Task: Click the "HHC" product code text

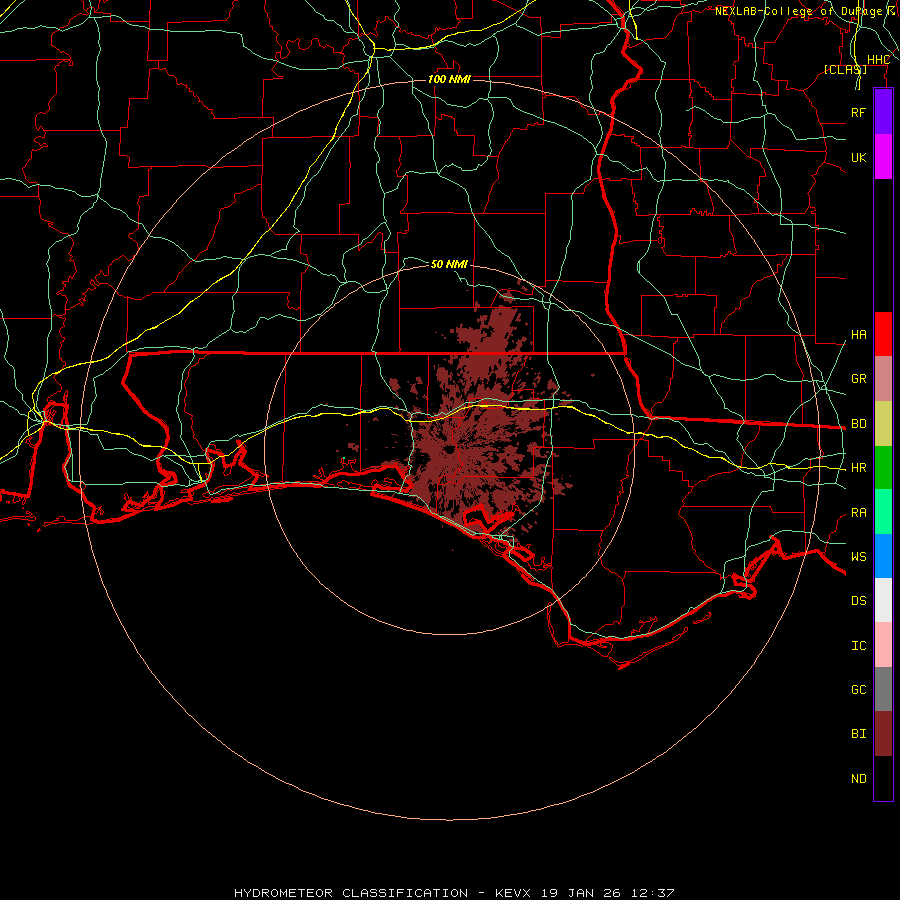Action: (878, 60)
